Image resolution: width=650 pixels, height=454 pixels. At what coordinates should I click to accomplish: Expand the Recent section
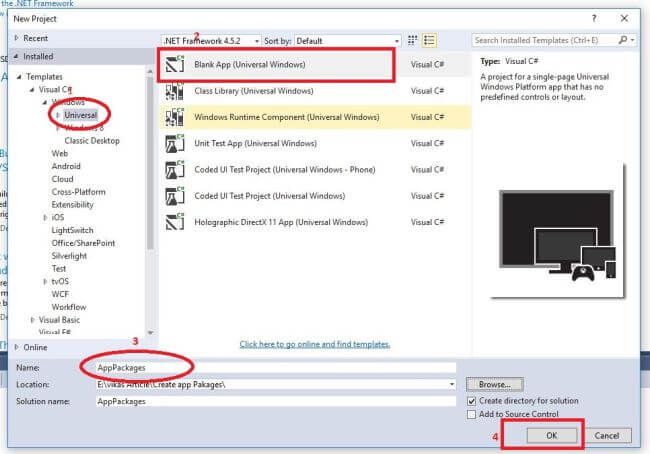click(x=17, y=38)
